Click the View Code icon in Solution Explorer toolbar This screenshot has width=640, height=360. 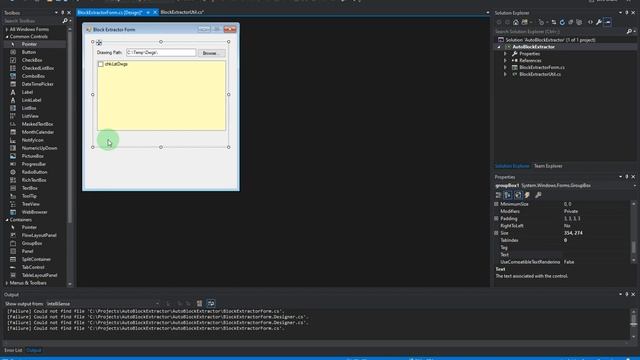click(x=590, y=22)
